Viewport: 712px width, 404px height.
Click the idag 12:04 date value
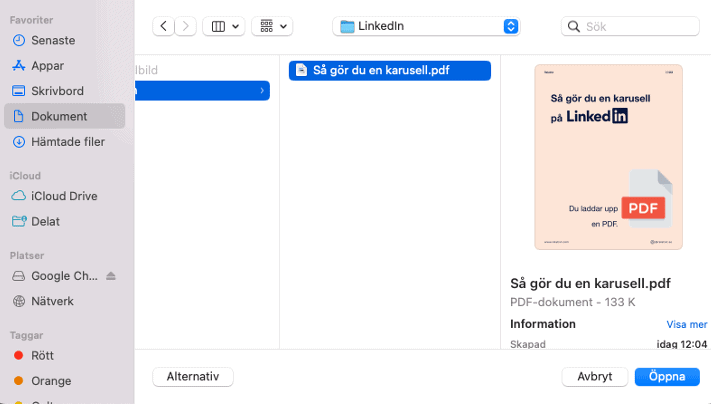[682, 344]
